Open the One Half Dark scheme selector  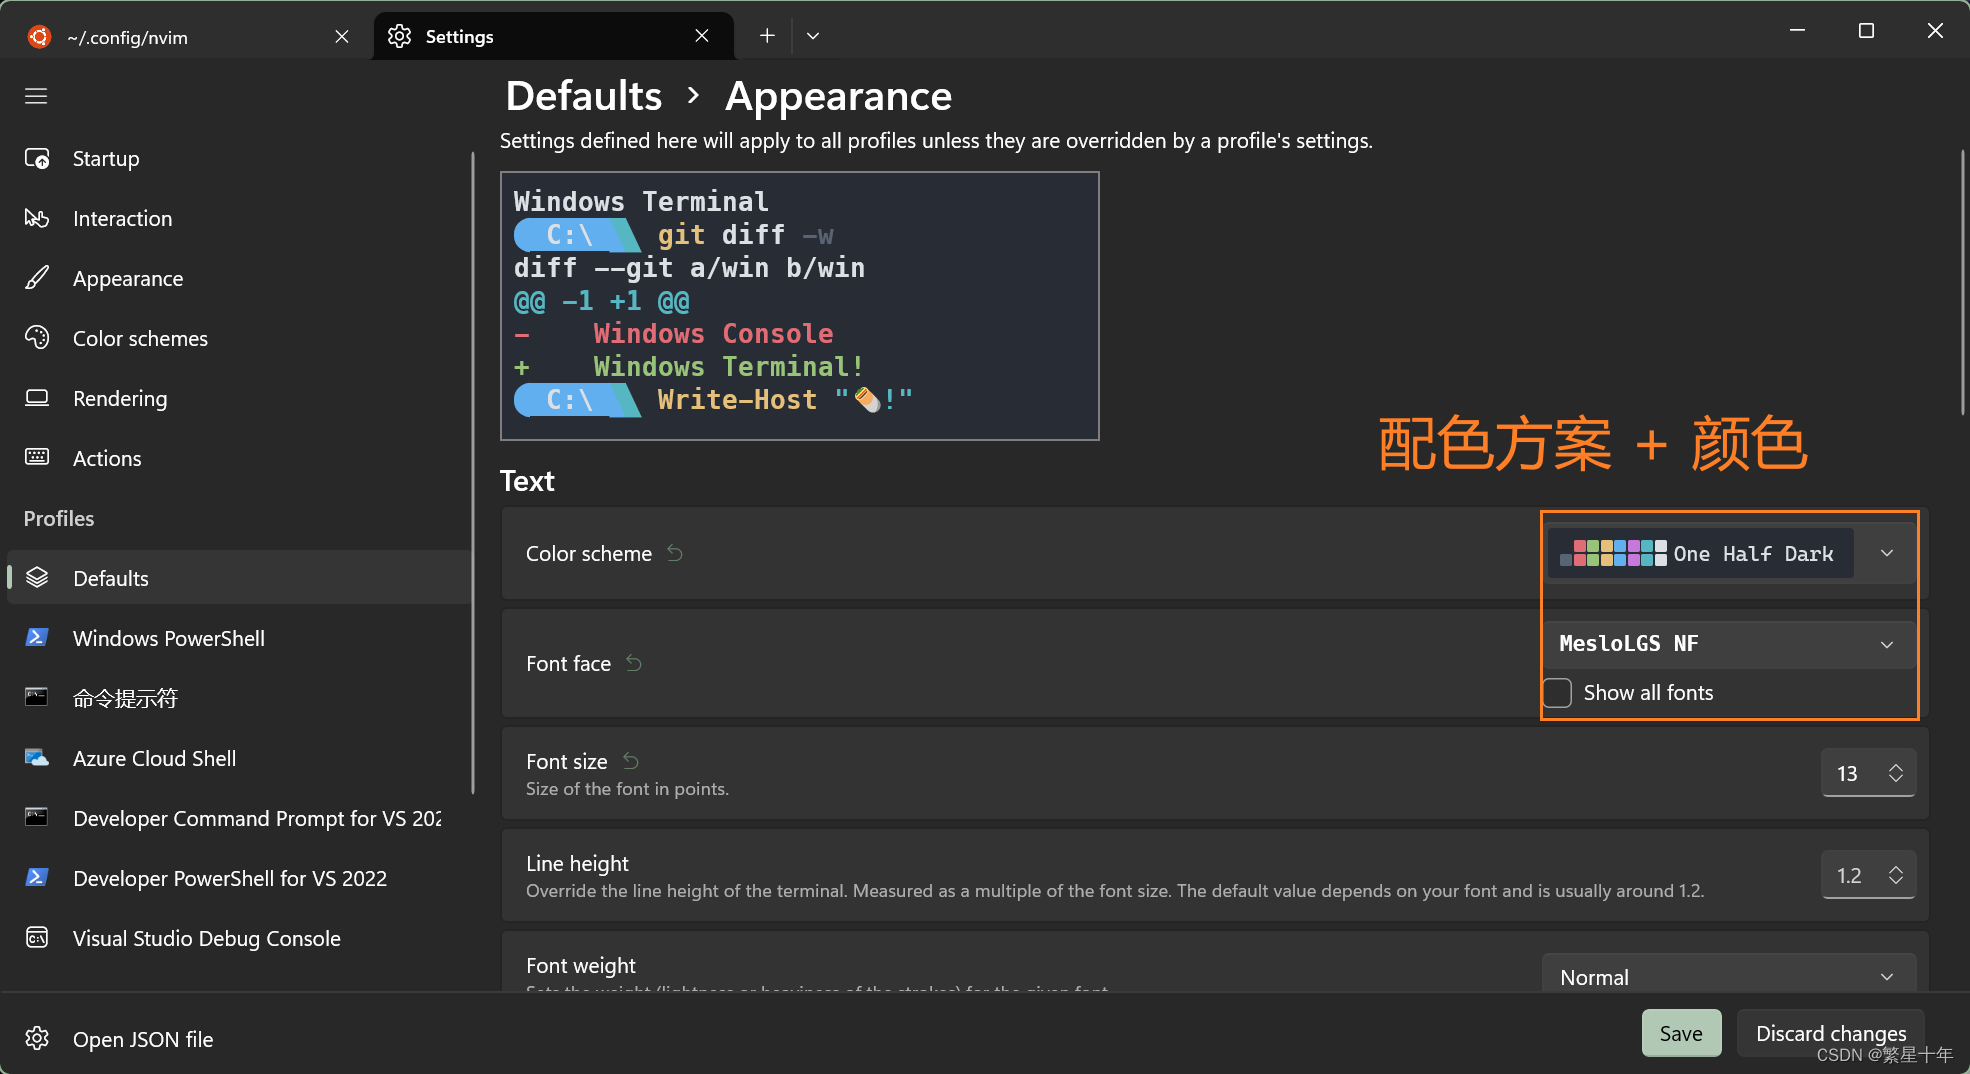pyautogui.click(x=1730, y=553)
